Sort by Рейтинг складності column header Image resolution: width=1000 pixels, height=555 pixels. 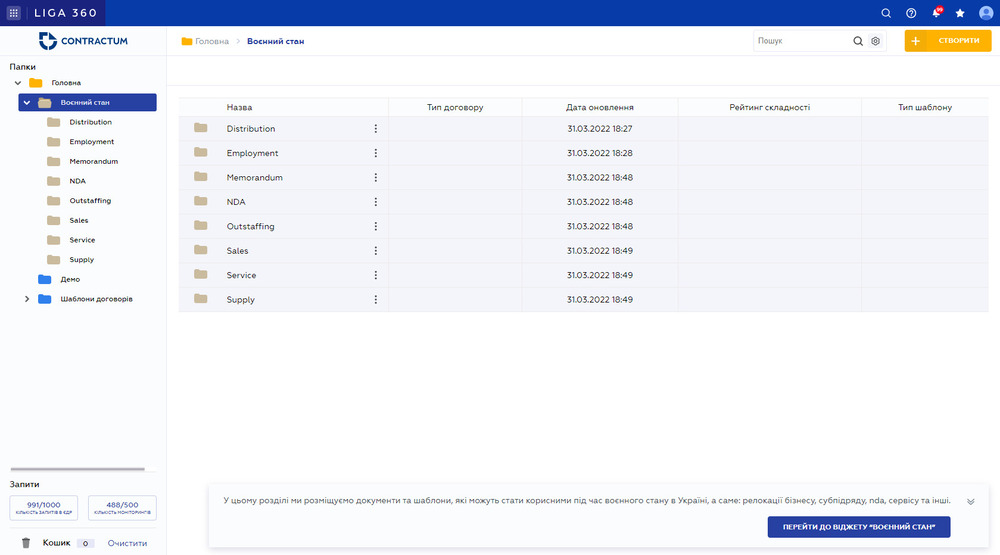770,107
